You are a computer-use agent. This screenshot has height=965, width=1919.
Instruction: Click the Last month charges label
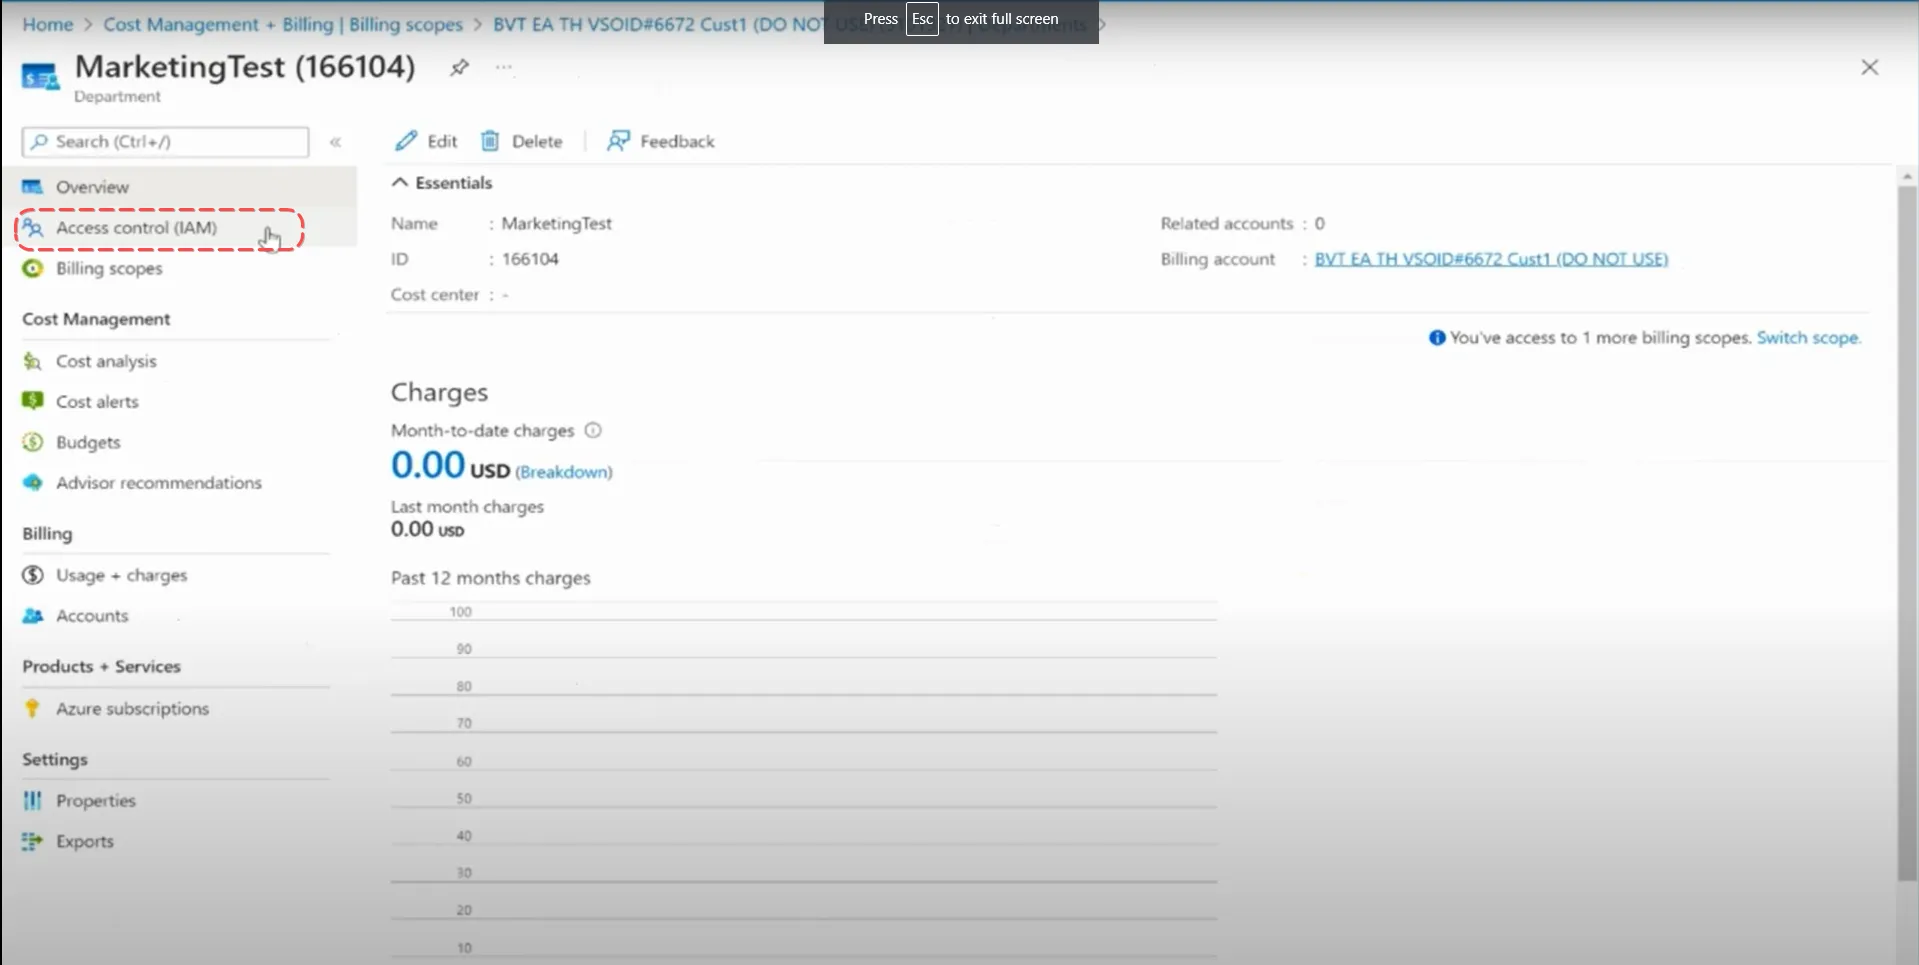(467, 506)
